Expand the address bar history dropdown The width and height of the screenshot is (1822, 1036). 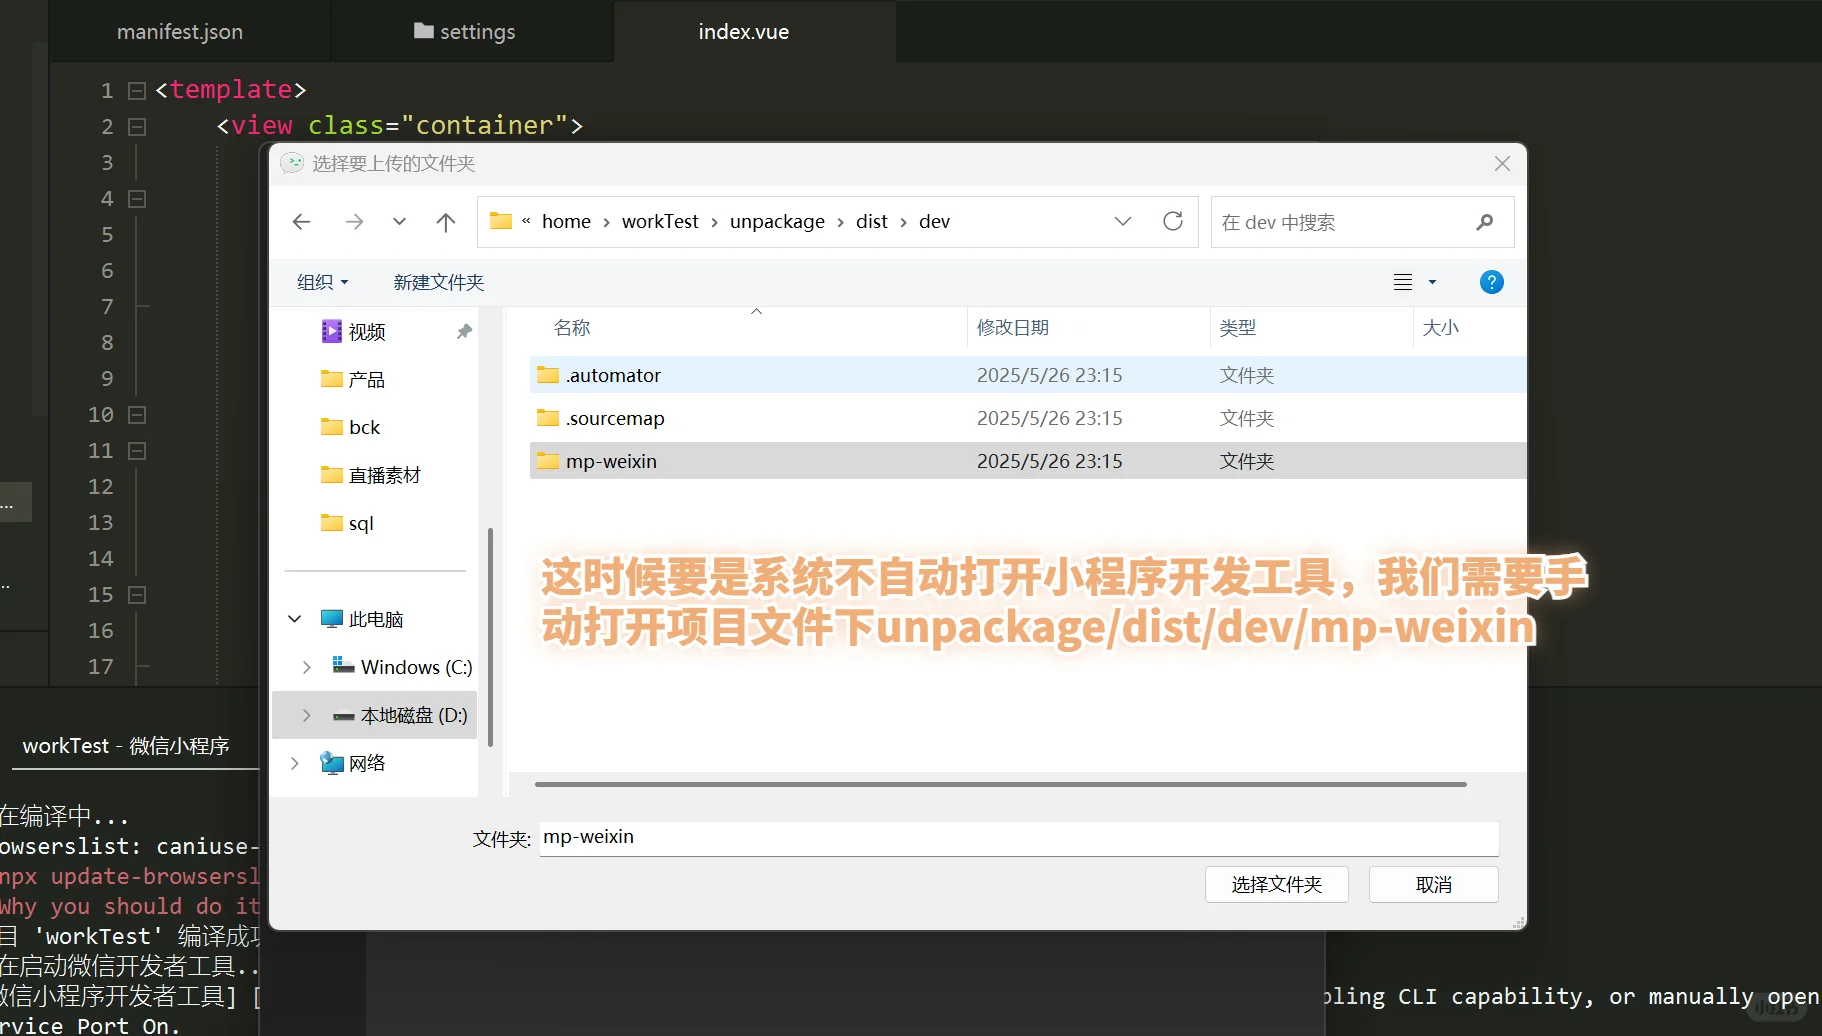[1122, 221]
